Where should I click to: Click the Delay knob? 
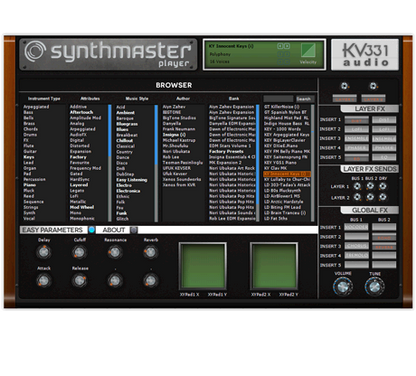(x=44, y=252)
